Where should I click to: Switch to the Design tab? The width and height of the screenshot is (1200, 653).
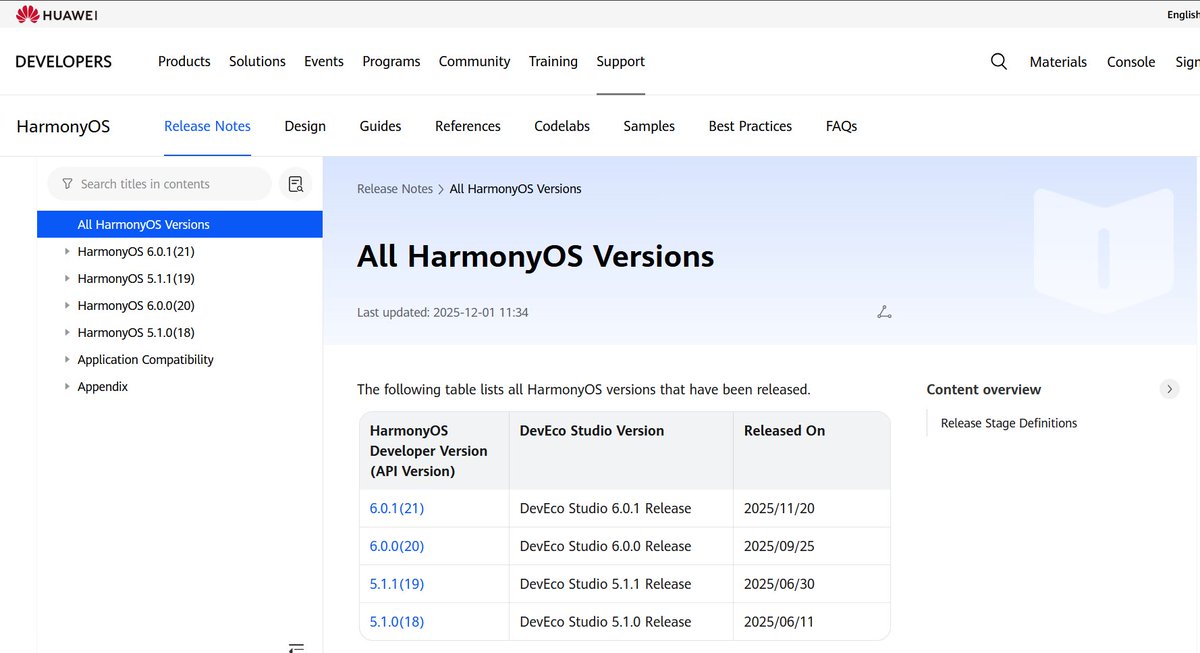click(x=305, y=126)
